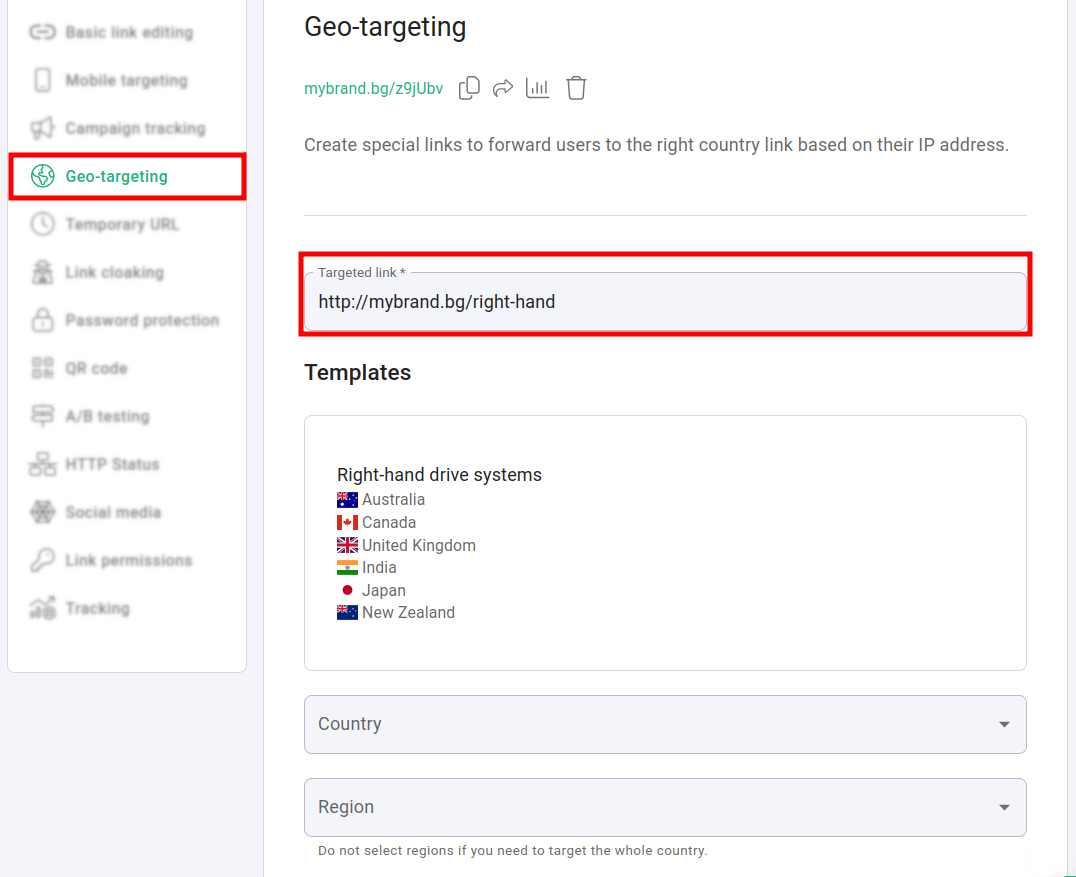Click the copy link icon
This screenshot has width=1076, height=877.
tap(469, 88)
